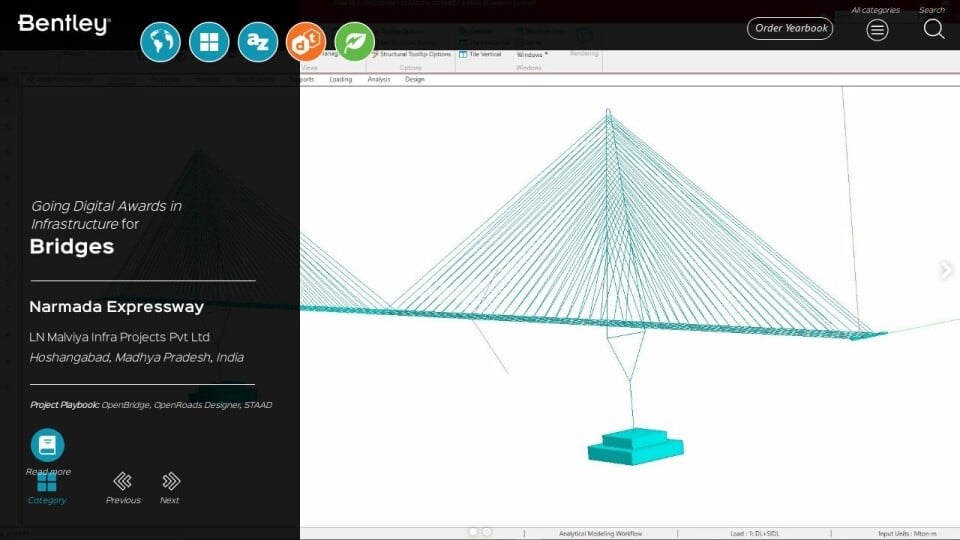Viewport: 960px width, 540px height.
Task: Click the 'Search' label in header
Action: [932, 10]
